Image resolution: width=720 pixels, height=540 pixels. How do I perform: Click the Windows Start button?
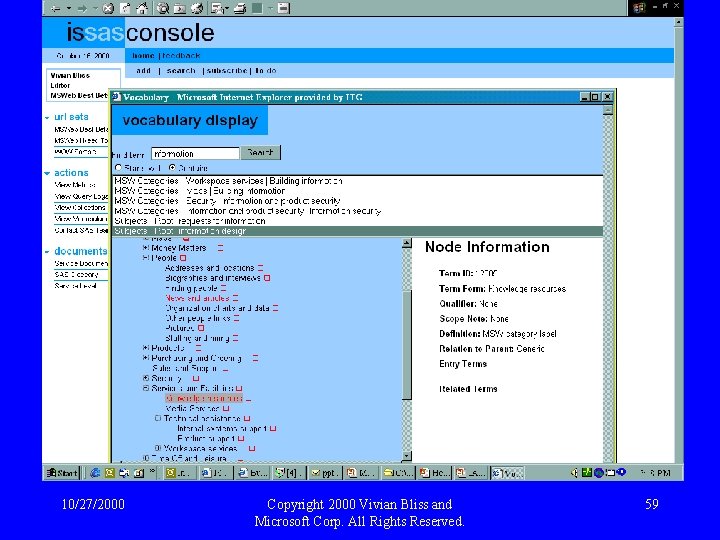(62, 472)
